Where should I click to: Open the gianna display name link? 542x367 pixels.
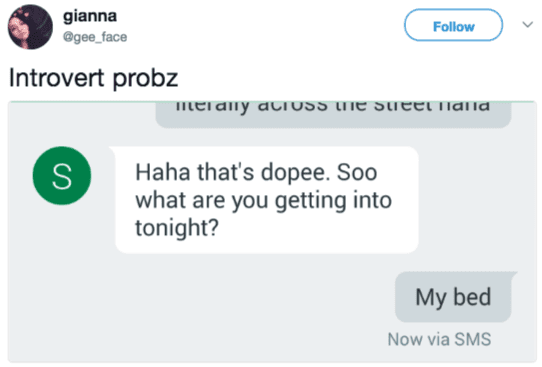(90, 16)
